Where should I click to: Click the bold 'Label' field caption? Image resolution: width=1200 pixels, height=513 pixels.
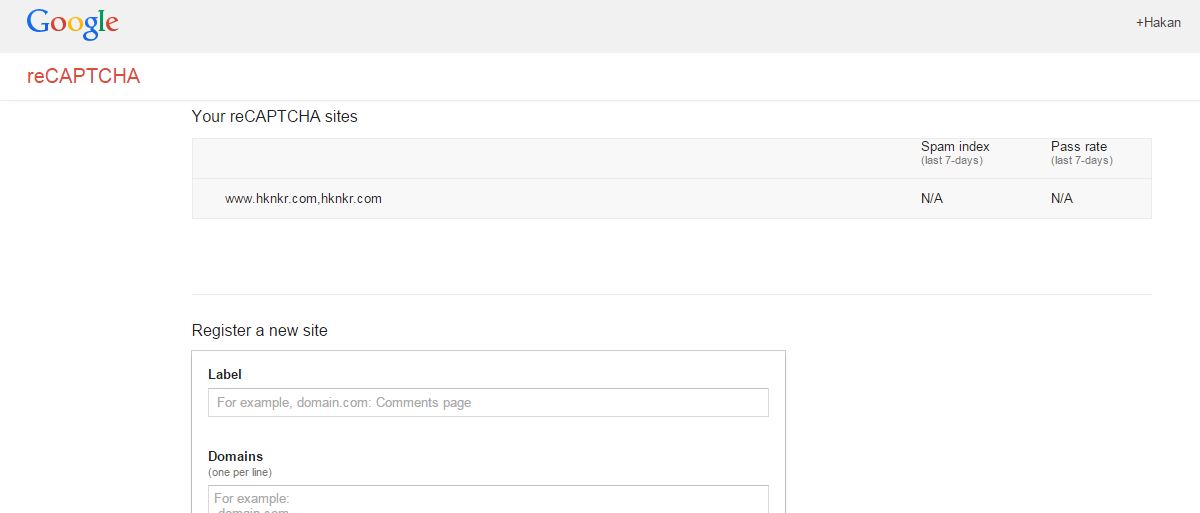(225, 374)
